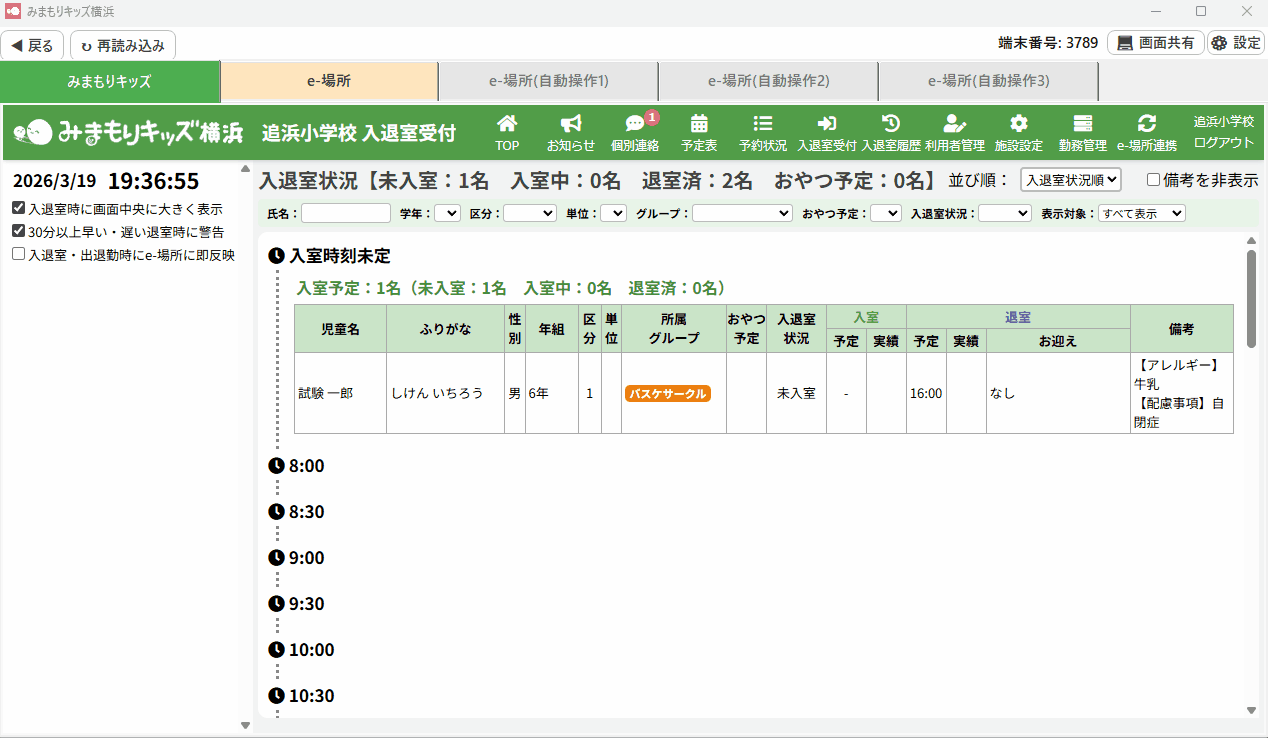Click the TOP home icon
The width and height of the screenshot is (1268, 738).
(507, 123)
